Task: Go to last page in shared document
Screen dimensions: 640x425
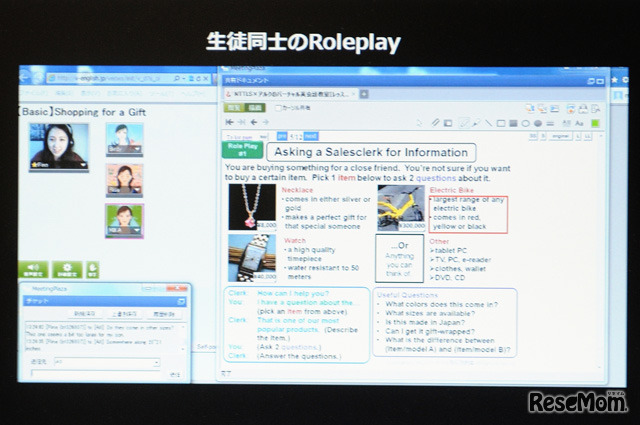Action: tap(242, 122)
